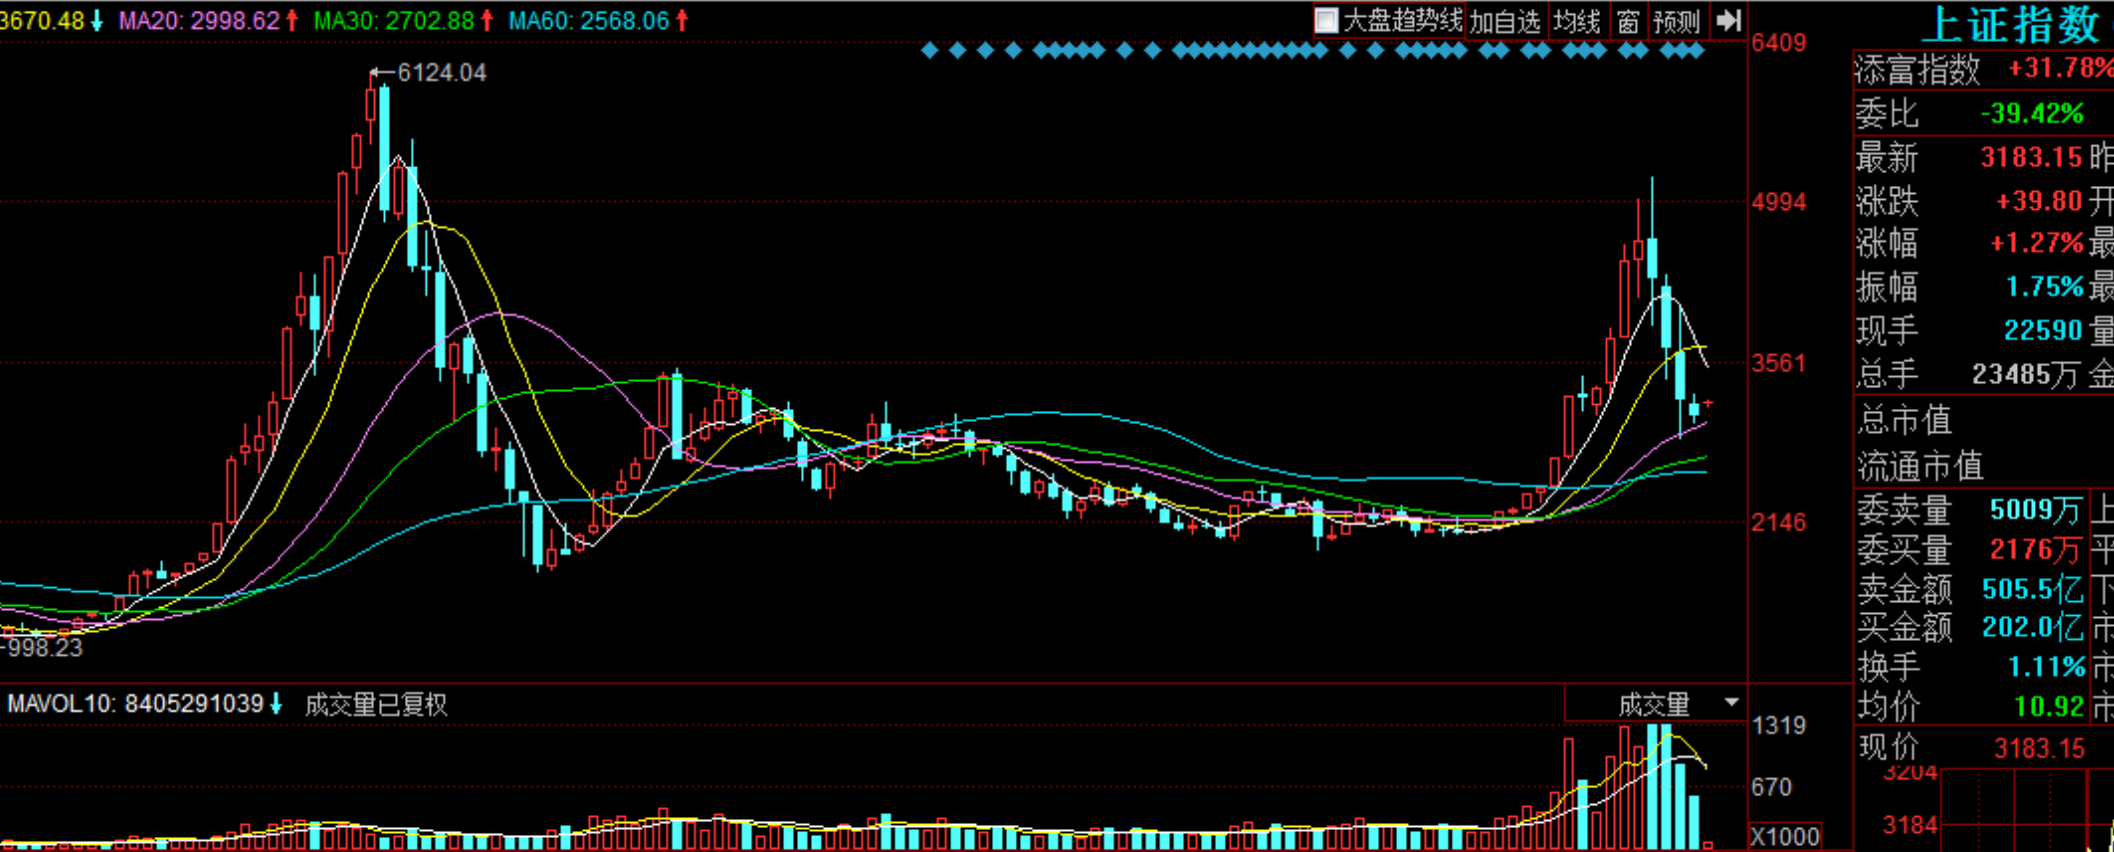This screenshot has height=852, width=2114.
Task: Click the 成交量已复权 volume label
Action: (375, 705)
